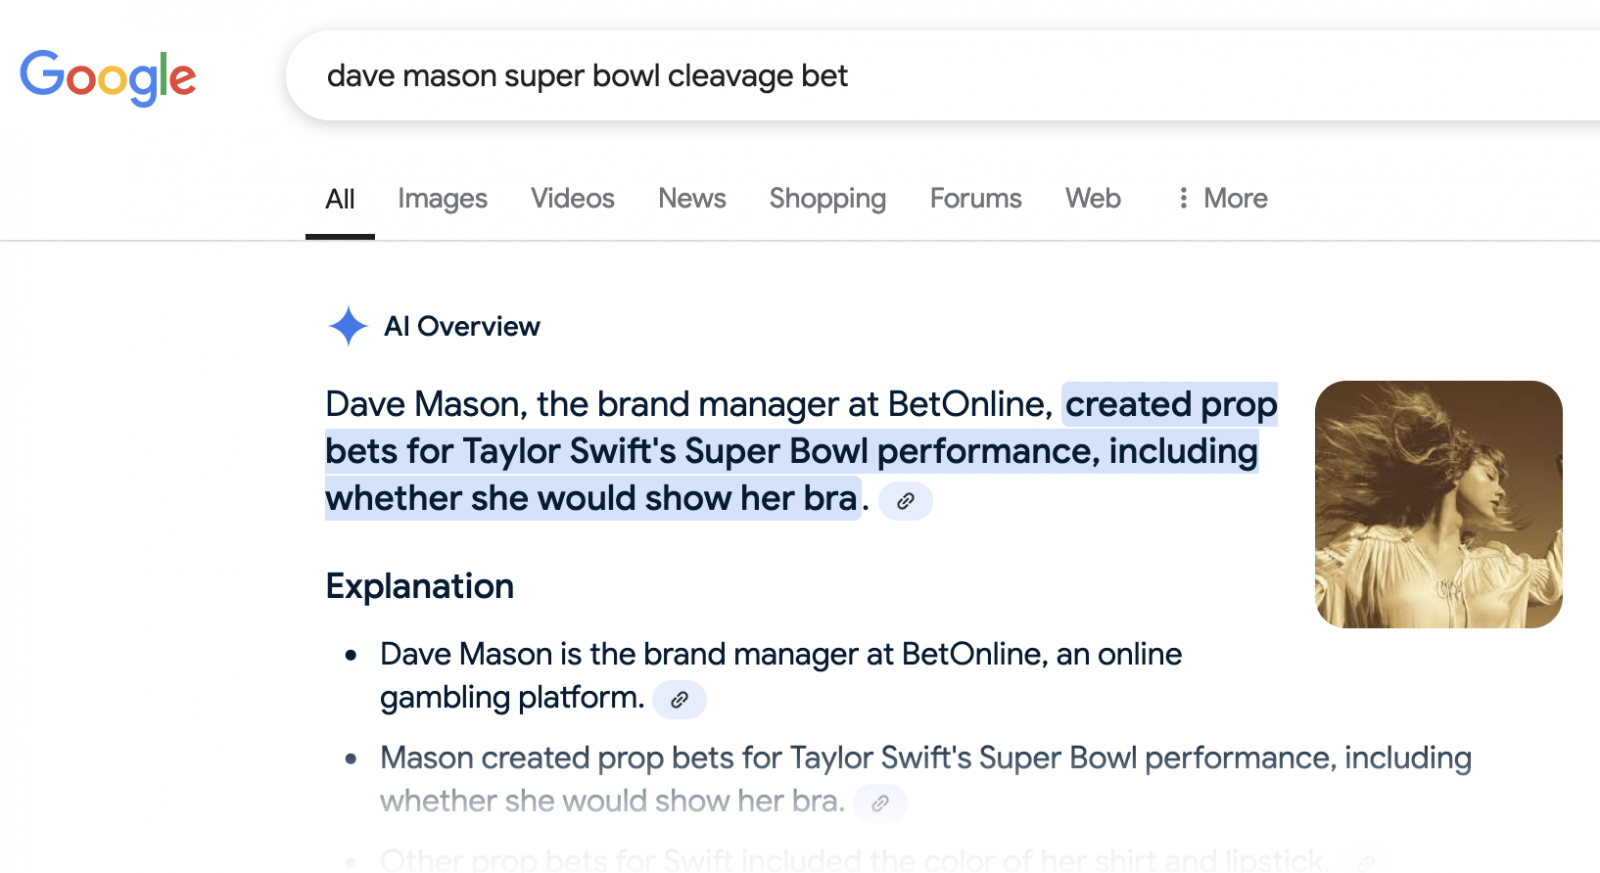Image resolution: width=1600 pixels, height=873 pixels.
Task: Open source link icon in the 'Mason created prop bets' bullet
Action: 880,803
